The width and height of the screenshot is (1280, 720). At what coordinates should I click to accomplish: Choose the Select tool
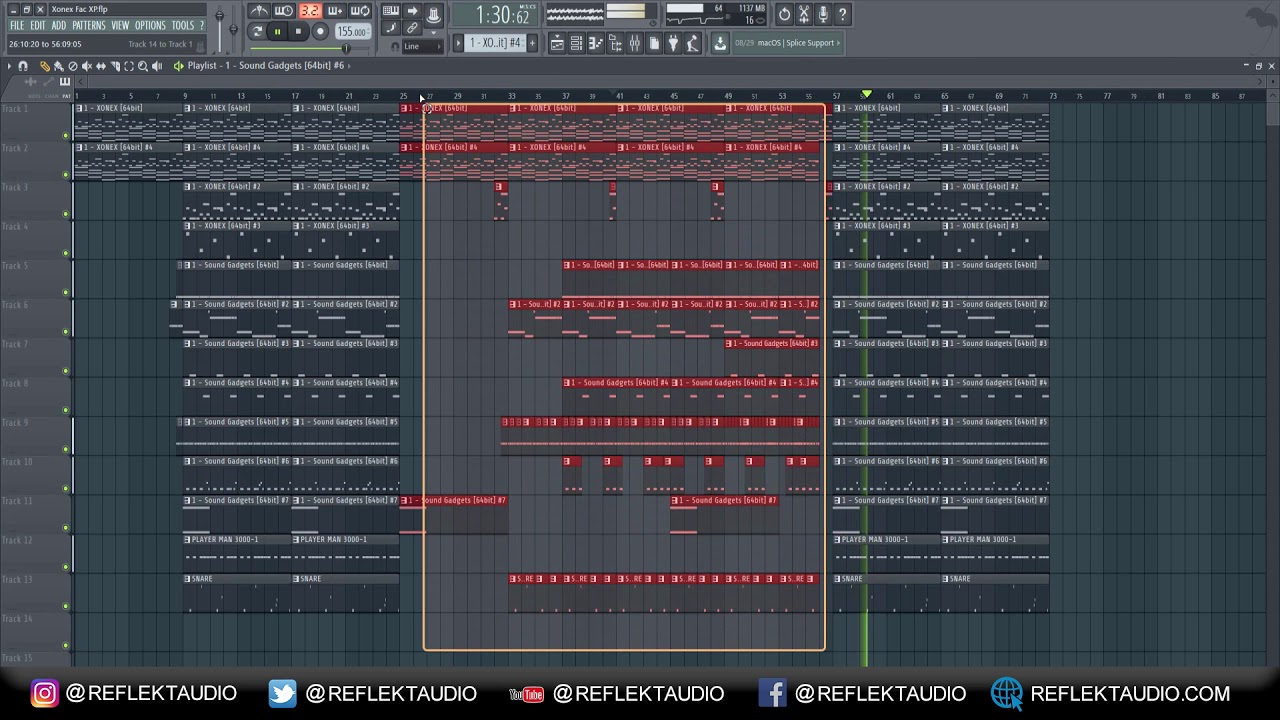(128, 66)
